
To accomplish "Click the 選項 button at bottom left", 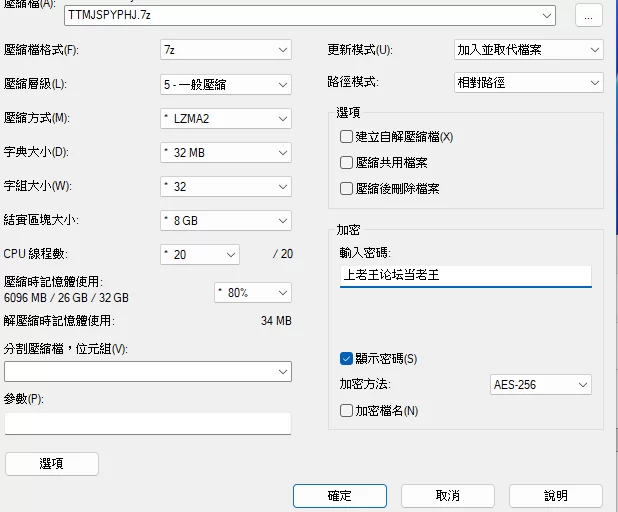I will (x=52, y=464).
